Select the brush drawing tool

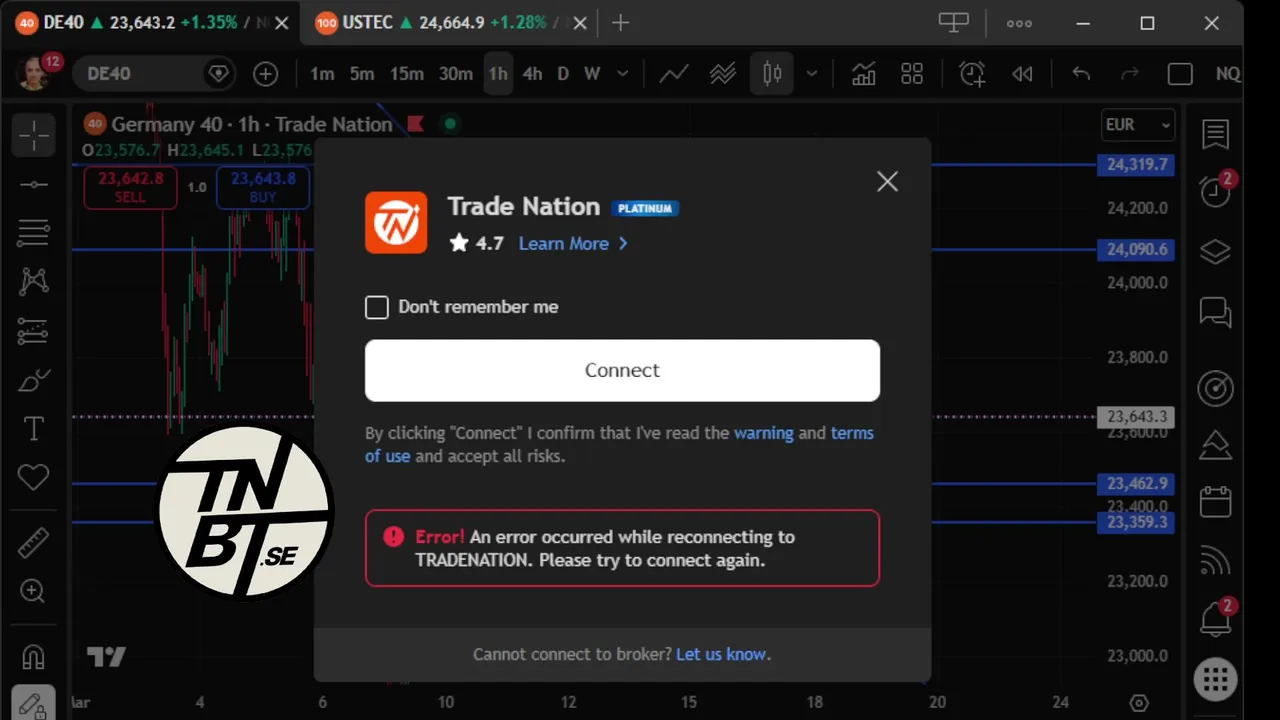coord(33,381)
